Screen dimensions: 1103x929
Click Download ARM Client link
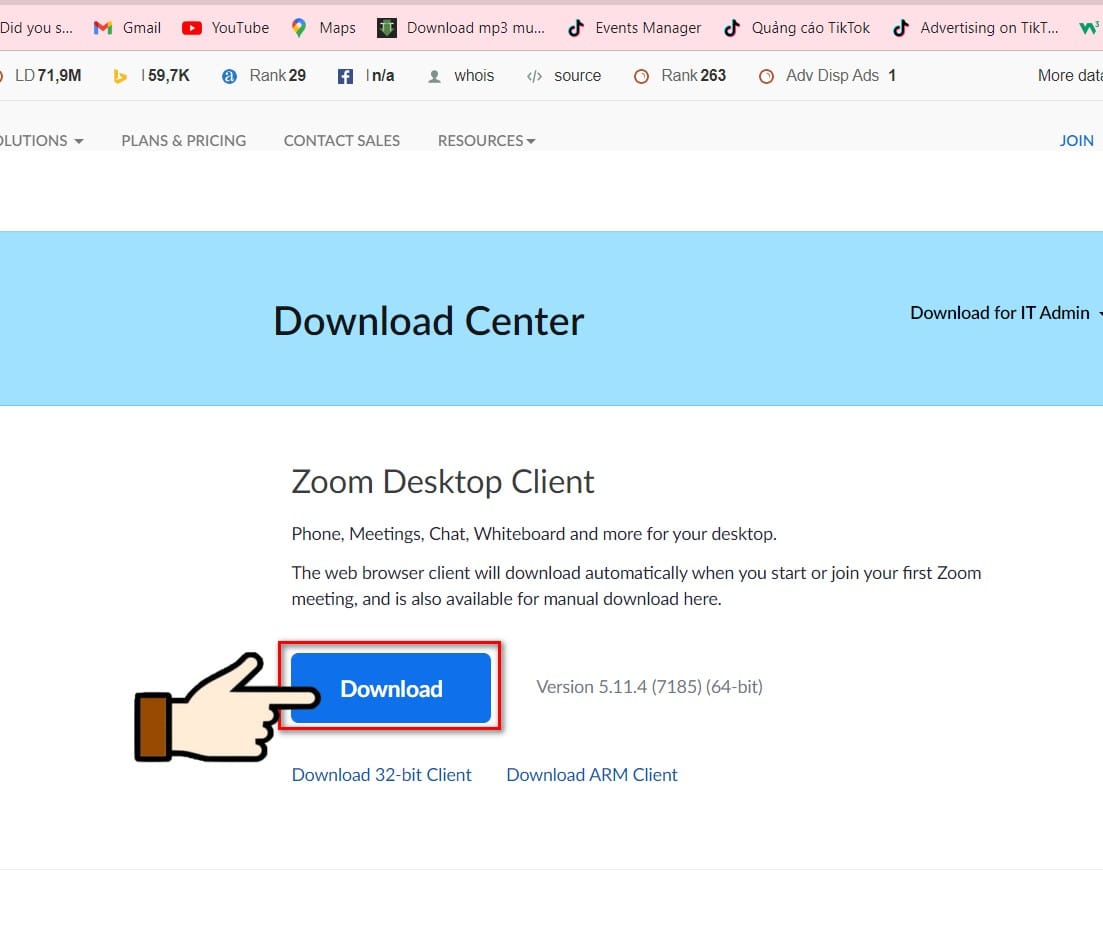click(592, 774)
